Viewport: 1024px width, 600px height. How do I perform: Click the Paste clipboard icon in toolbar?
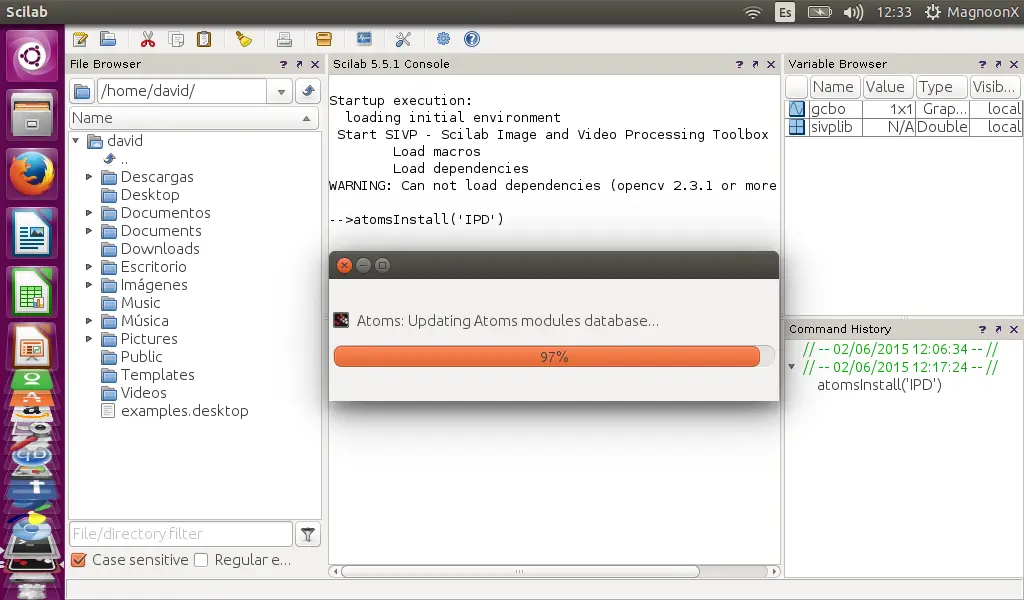coord(204,39)
